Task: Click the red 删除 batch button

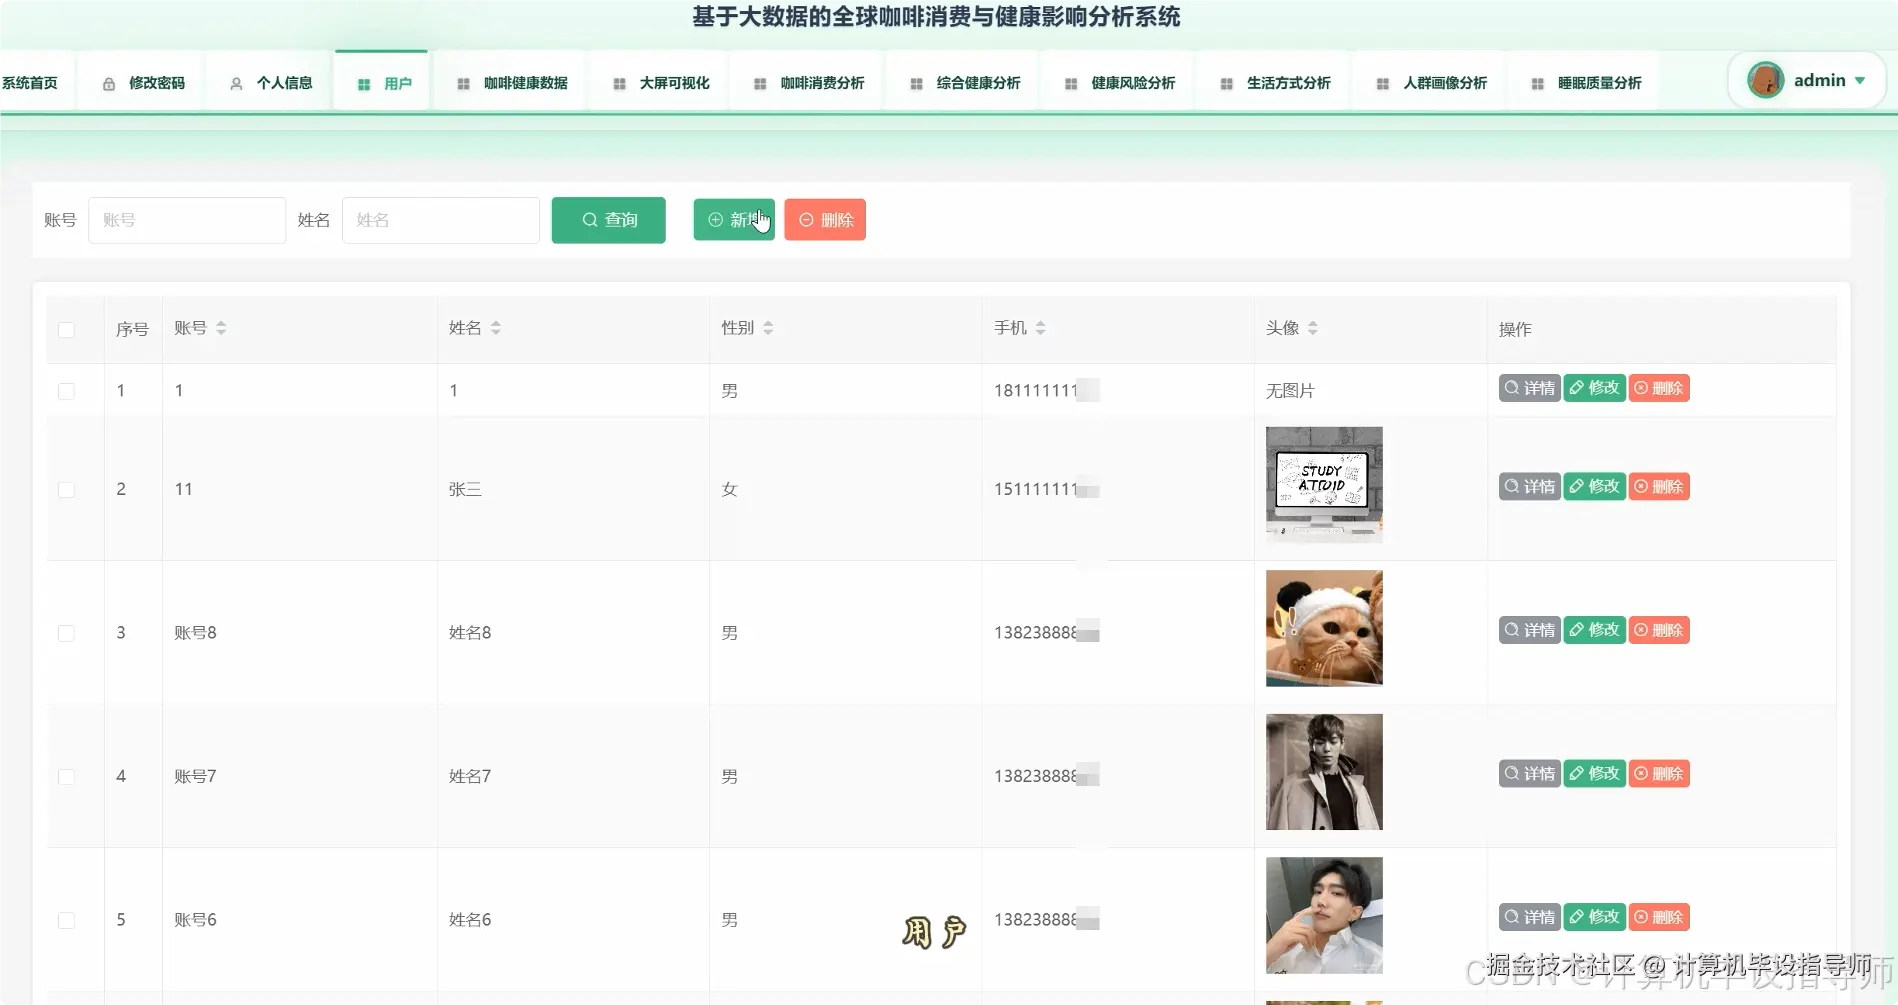Action: pyautogui.click(x=825, y=219)
